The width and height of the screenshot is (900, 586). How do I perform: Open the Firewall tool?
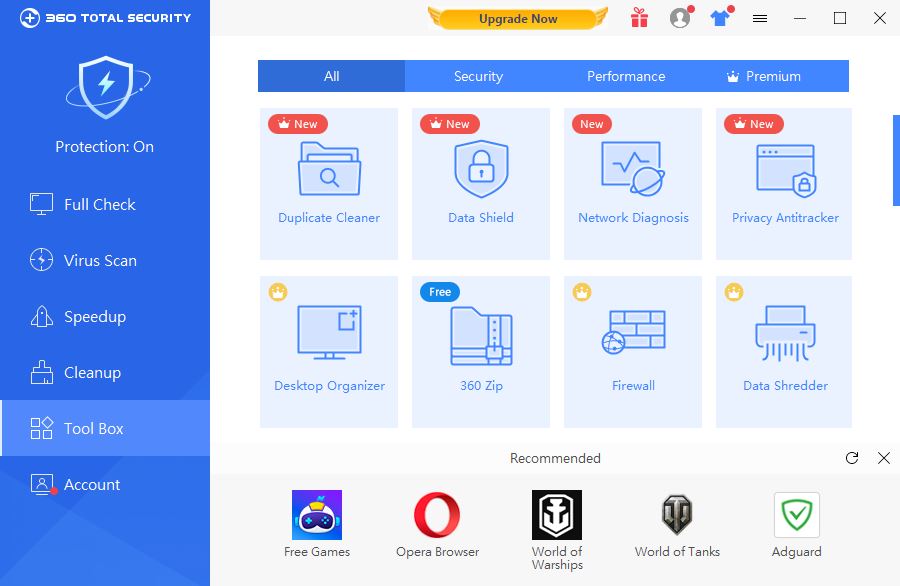tap(633, 352)
